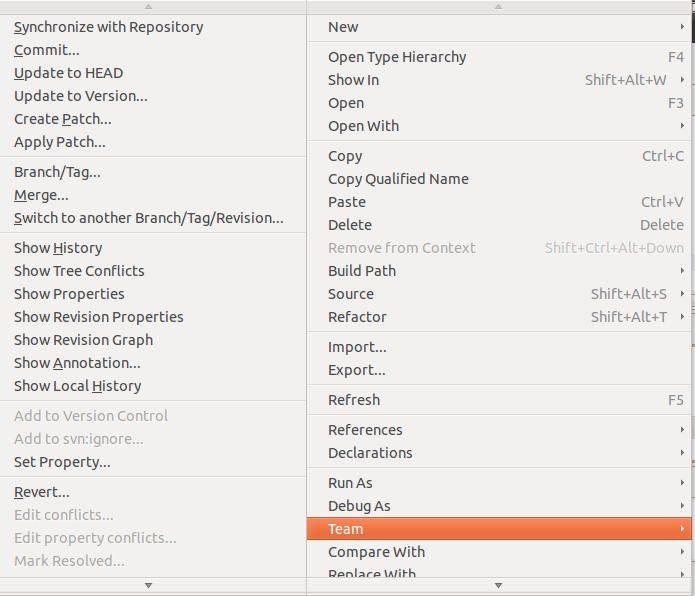
Task: Choose Switch to another Branch/Tag/Revision
Action: (148, 218)
